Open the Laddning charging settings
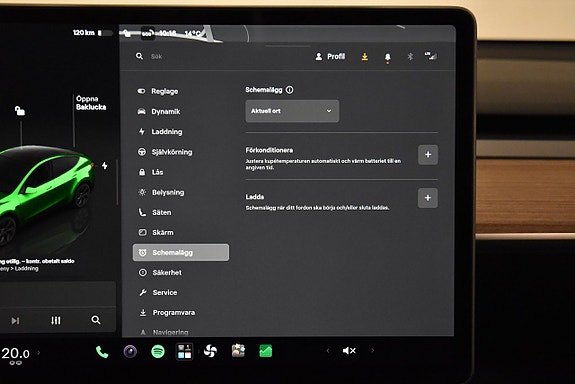 click(x=160, y=132)
